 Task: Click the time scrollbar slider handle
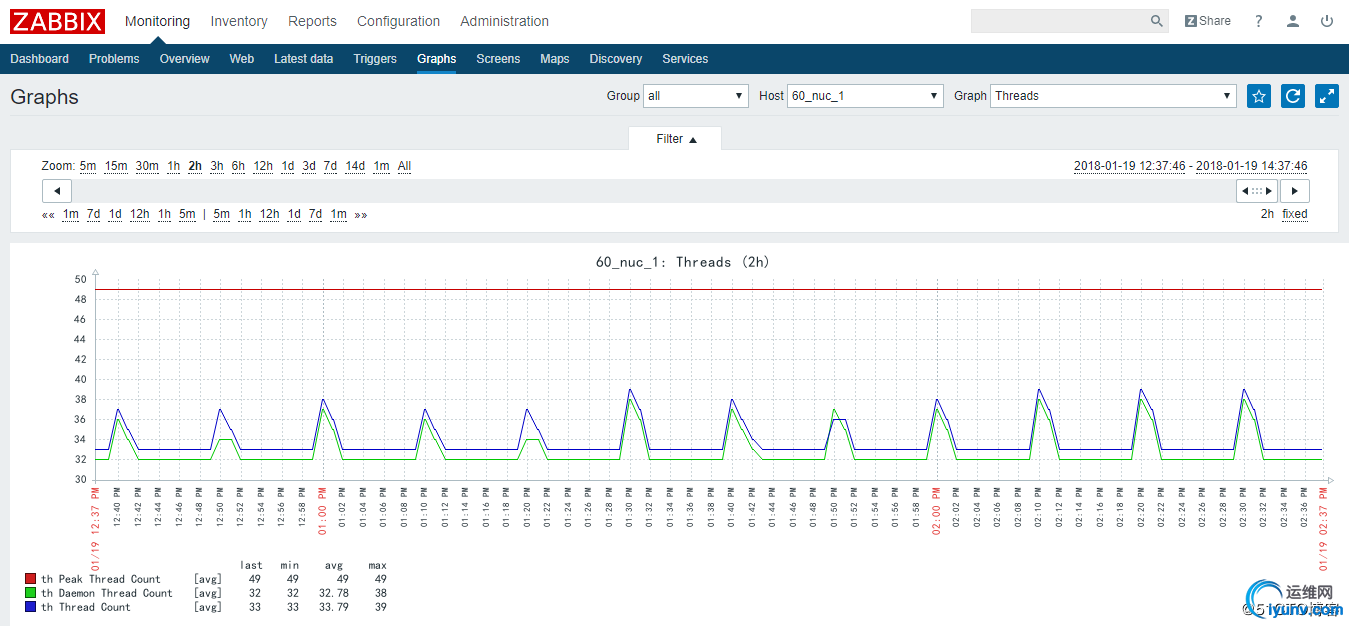click(1257, 191)
